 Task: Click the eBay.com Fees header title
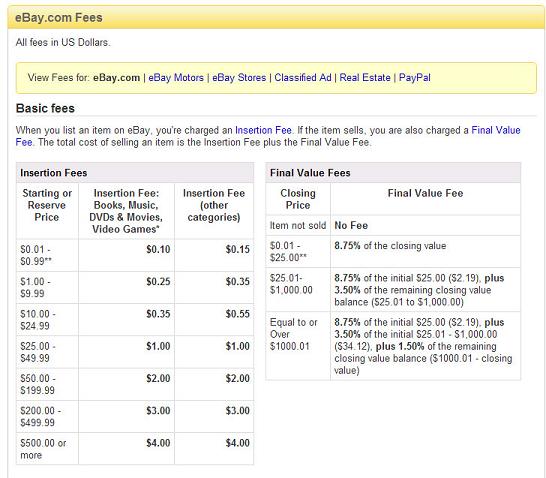[58, 17]
